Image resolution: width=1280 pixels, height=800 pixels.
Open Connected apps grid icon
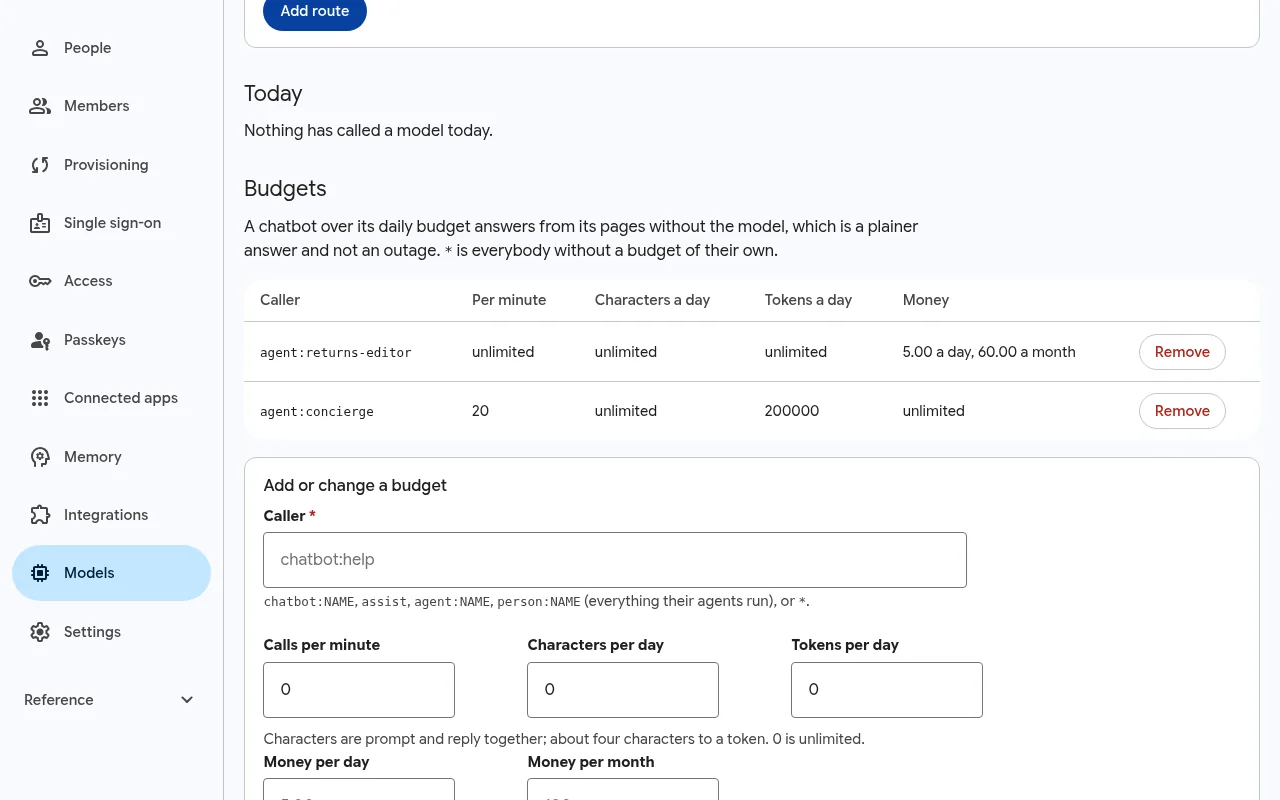pos(40,398)
